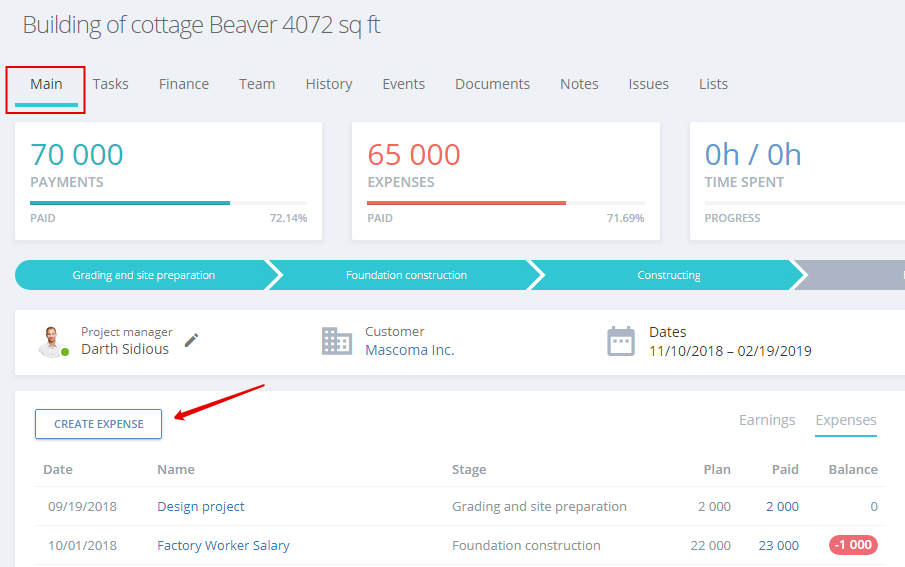Click the -1 000 balance badge
905x567 pixels.
(x=853, y=544)
